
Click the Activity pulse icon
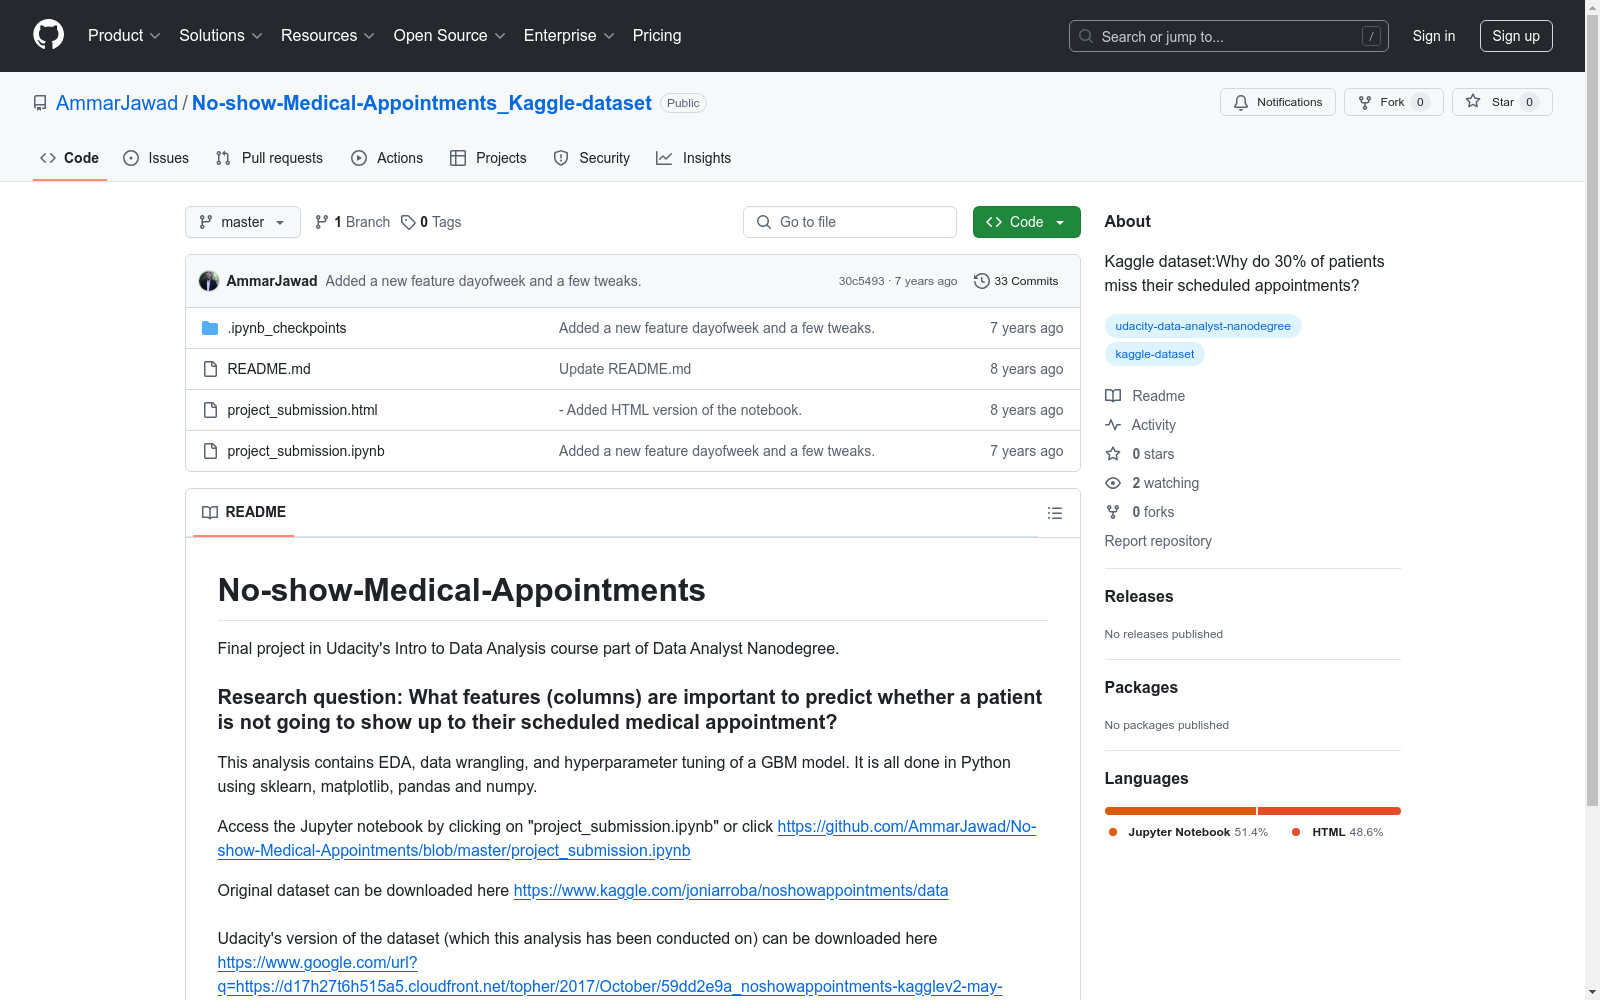point(1113,425)
